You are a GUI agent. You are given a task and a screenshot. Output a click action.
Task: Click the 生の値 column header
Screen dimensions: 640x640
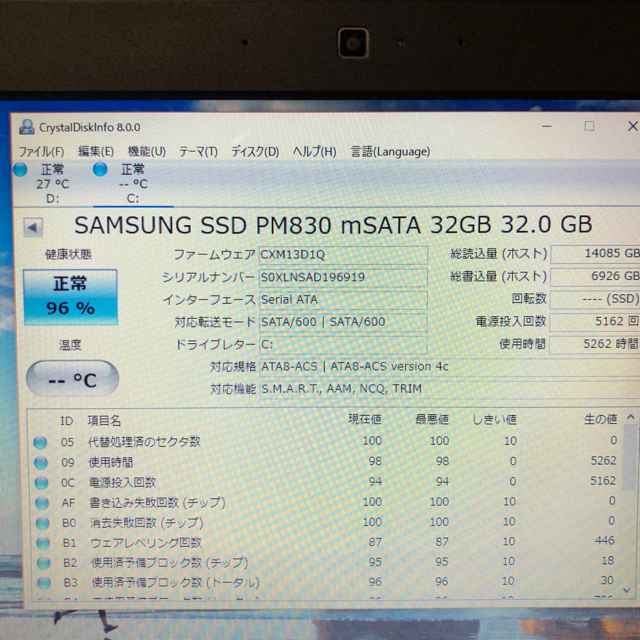click(600, 419)
